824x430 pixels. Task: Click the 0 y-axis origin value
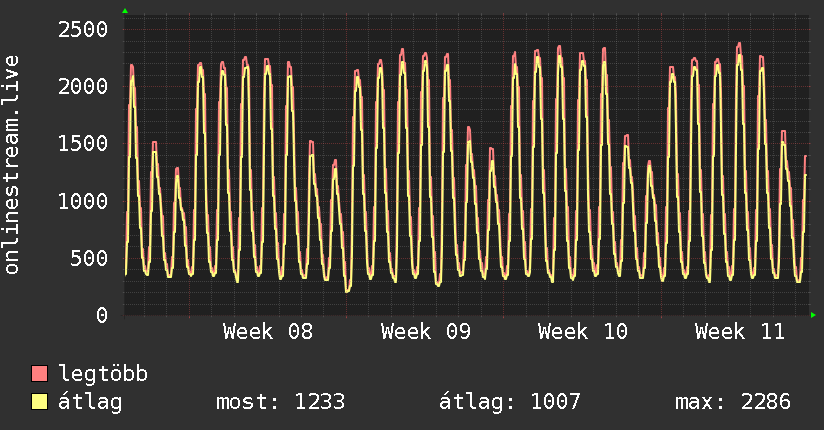[100, 315]
